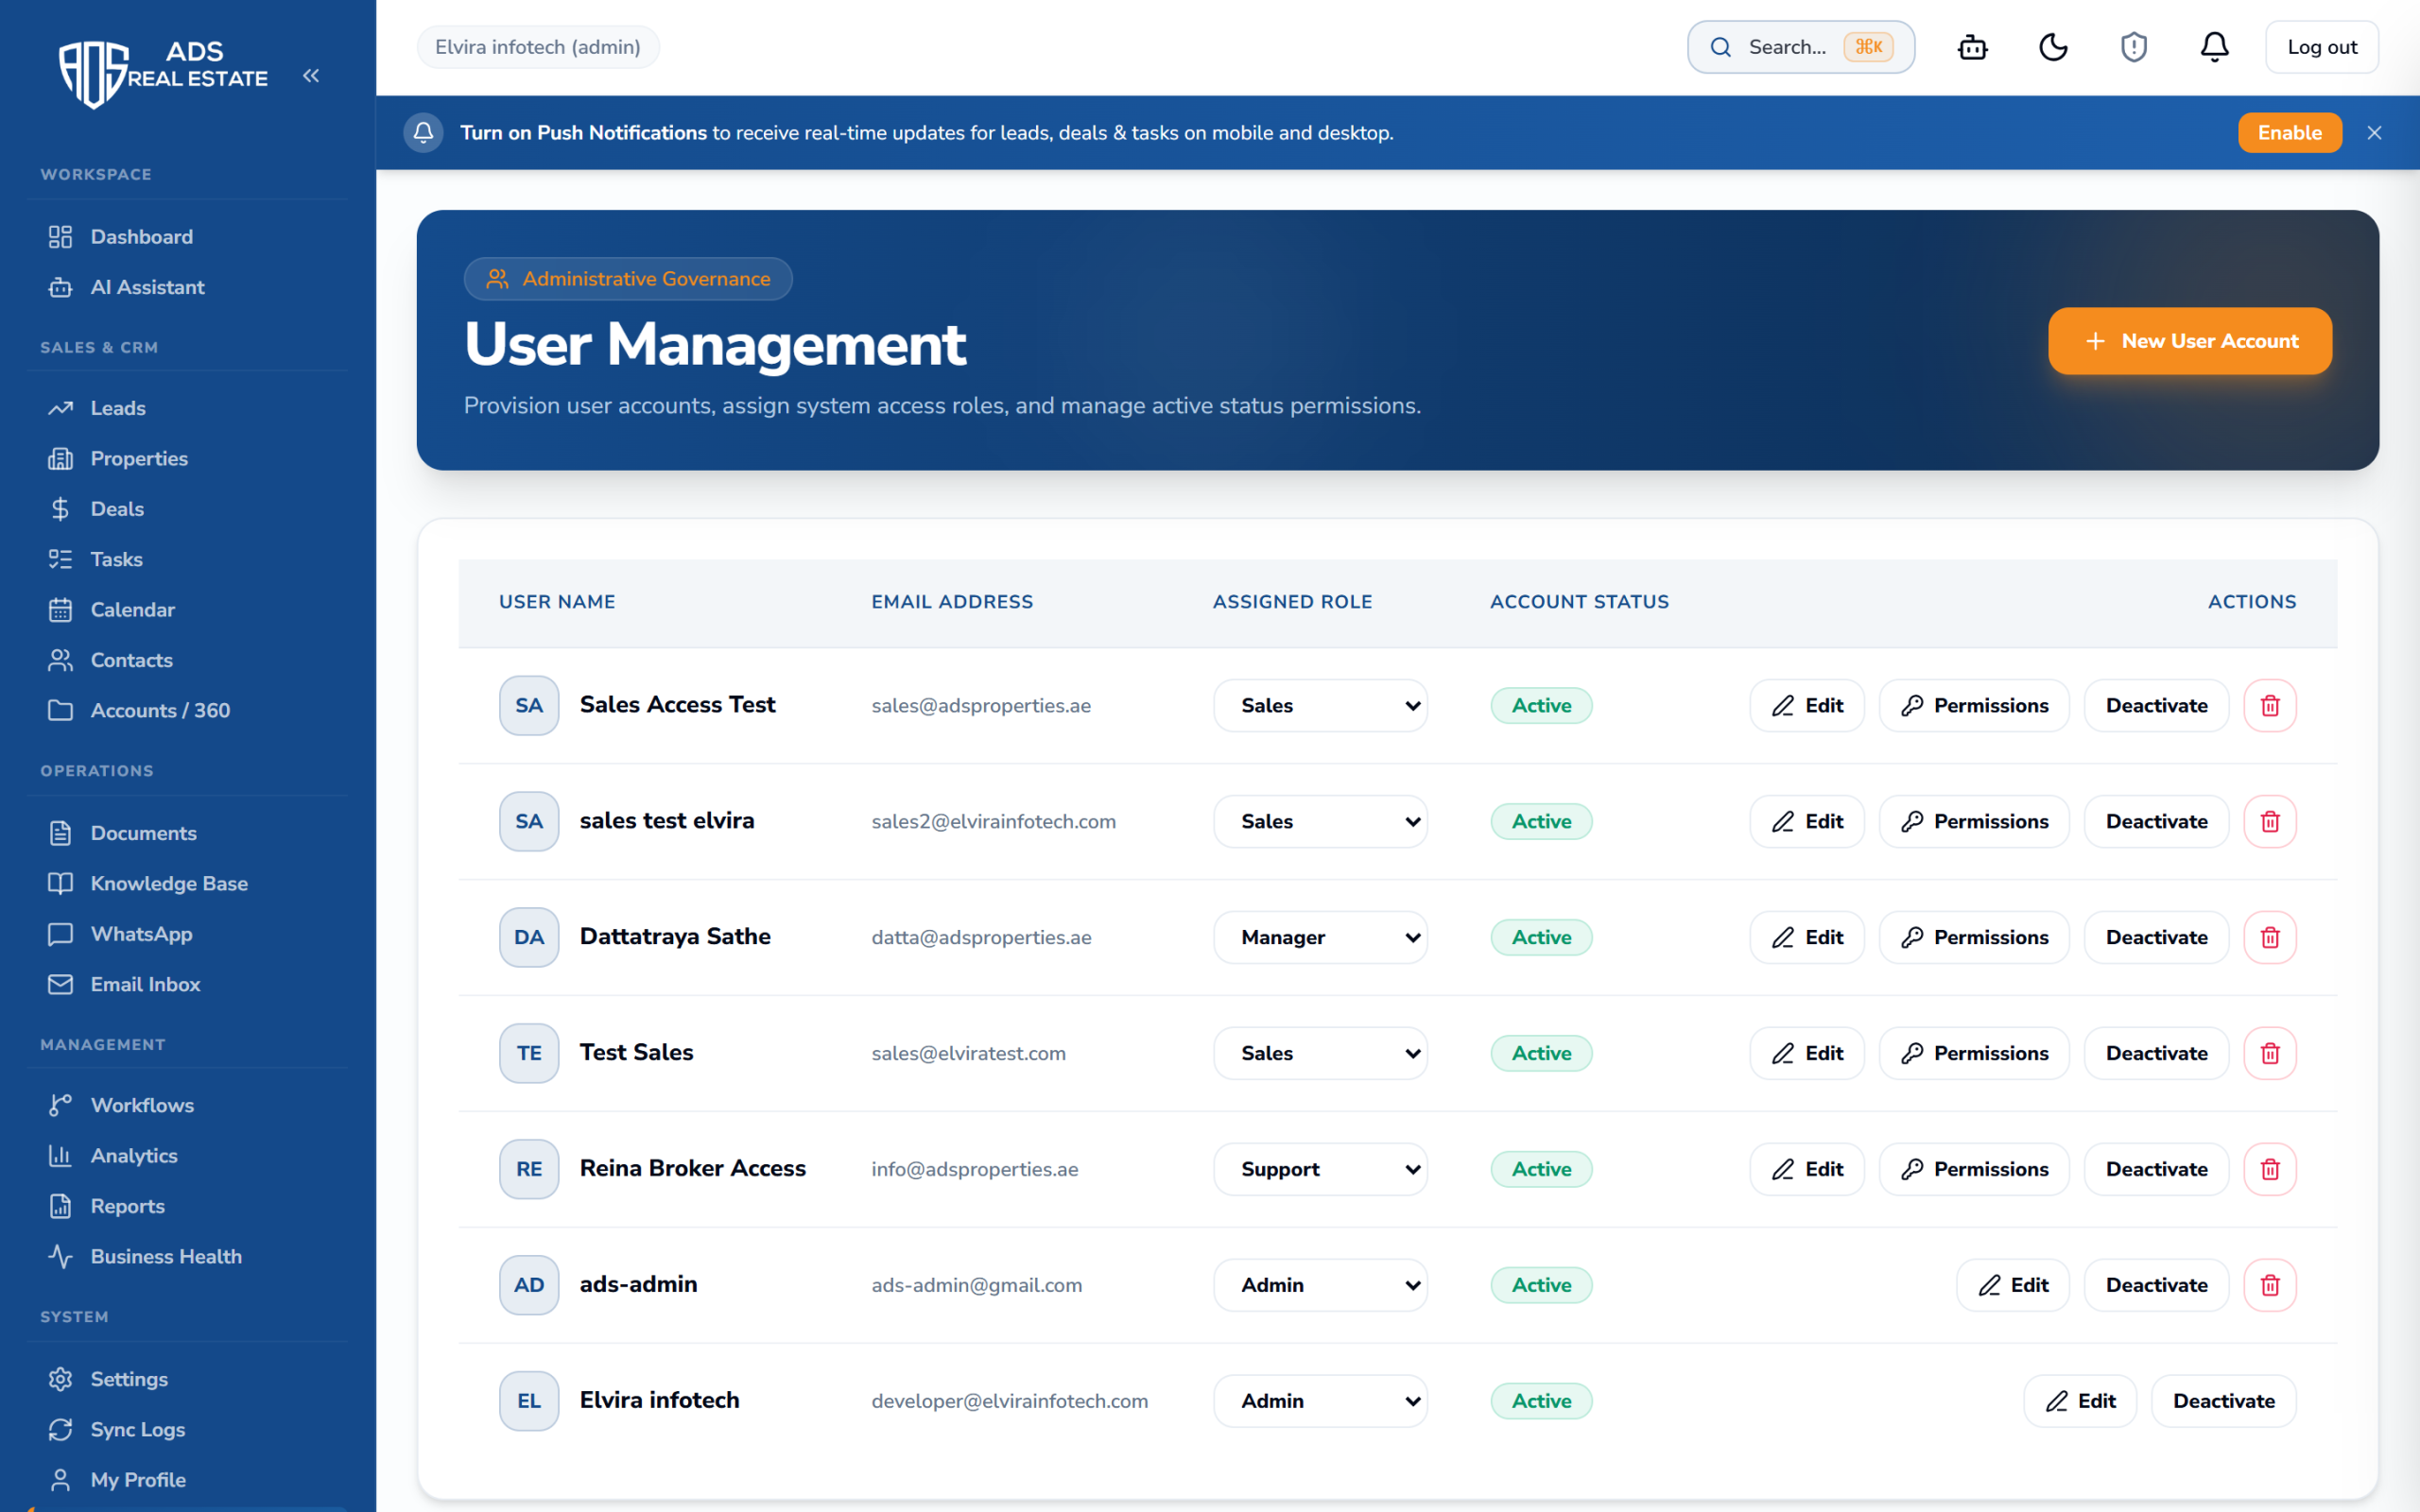
Task: Delete the Test Sales user
Action: point(2270,1053)
